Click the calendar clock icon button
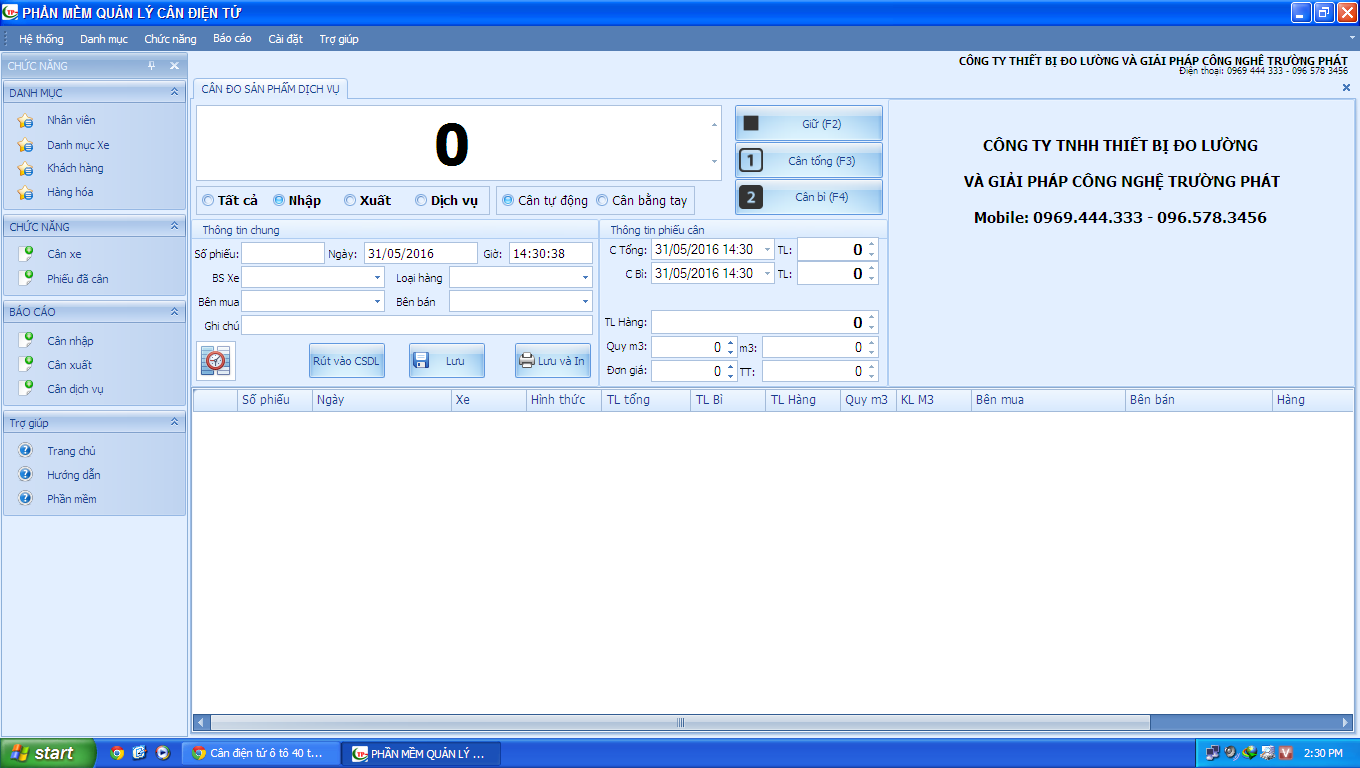The width and height of the screenshot is (1360, 768). coord(215,361)
